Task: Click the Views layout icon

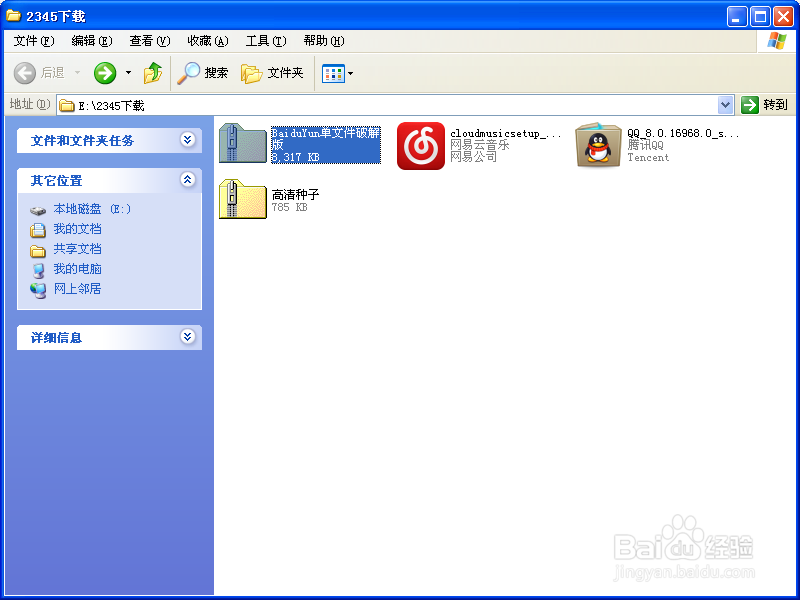Action: click(333, 73)
